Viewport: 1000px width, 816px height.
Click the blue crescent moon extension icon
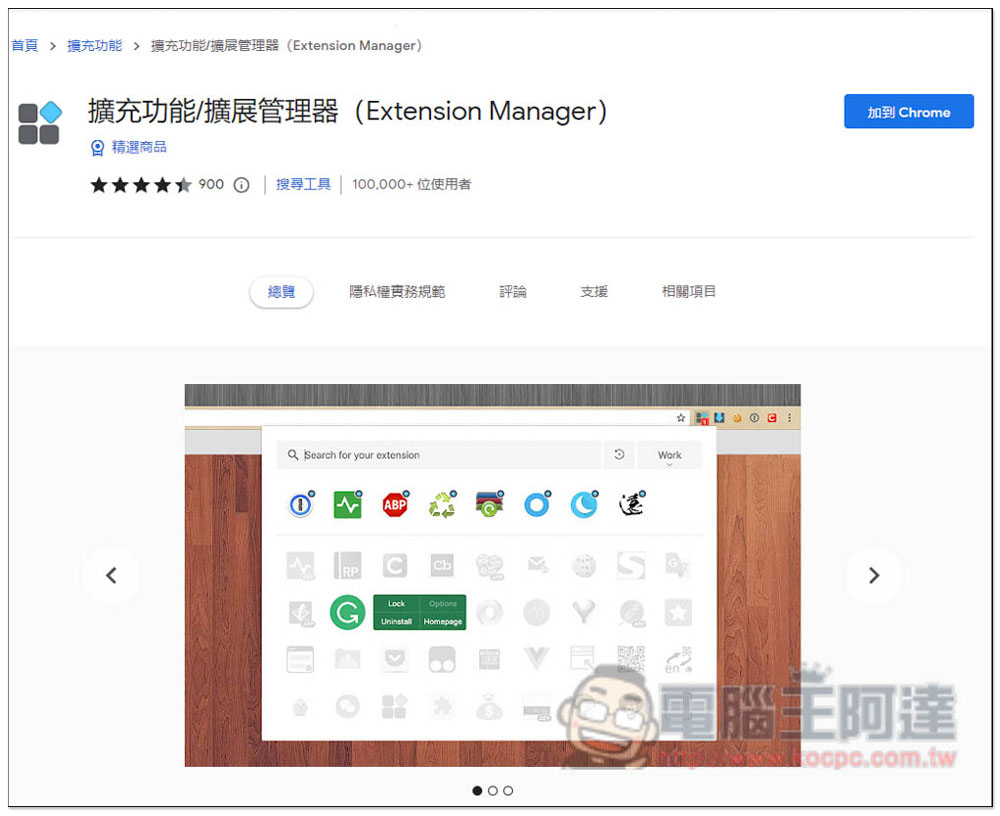point(584,505)
